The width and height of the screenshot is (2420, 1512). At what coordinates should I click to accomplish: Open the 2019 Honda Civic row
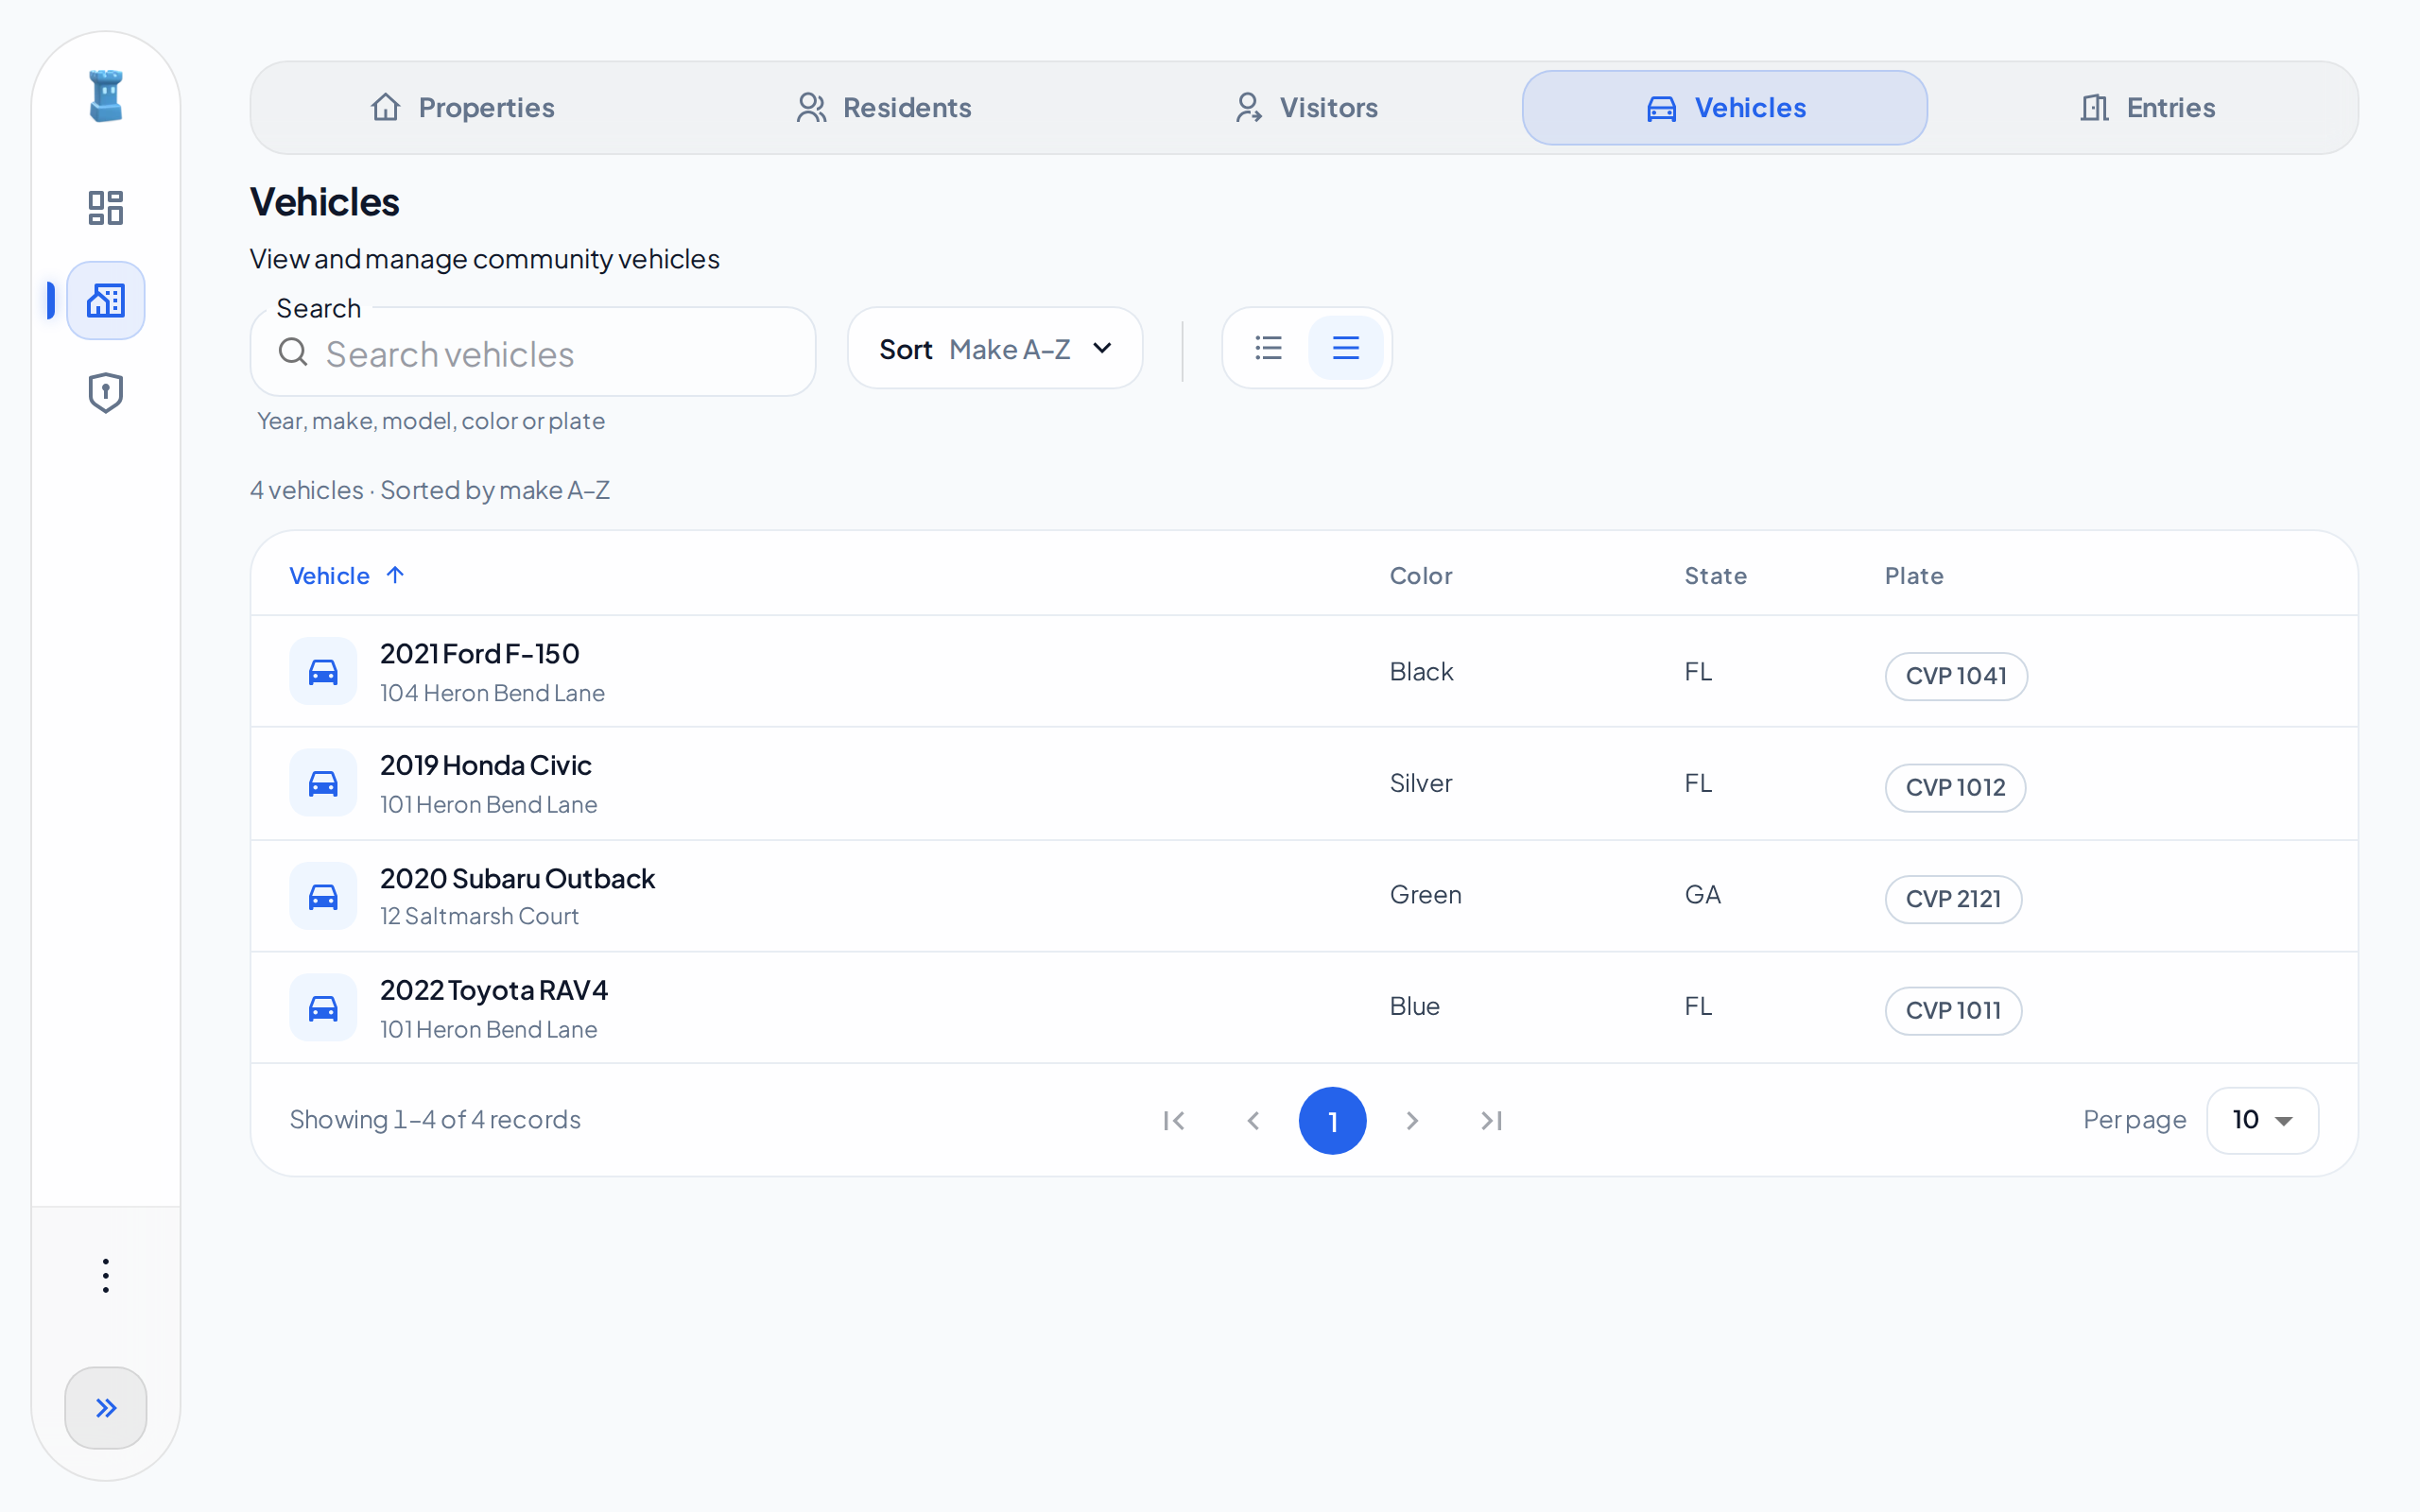1304,783
